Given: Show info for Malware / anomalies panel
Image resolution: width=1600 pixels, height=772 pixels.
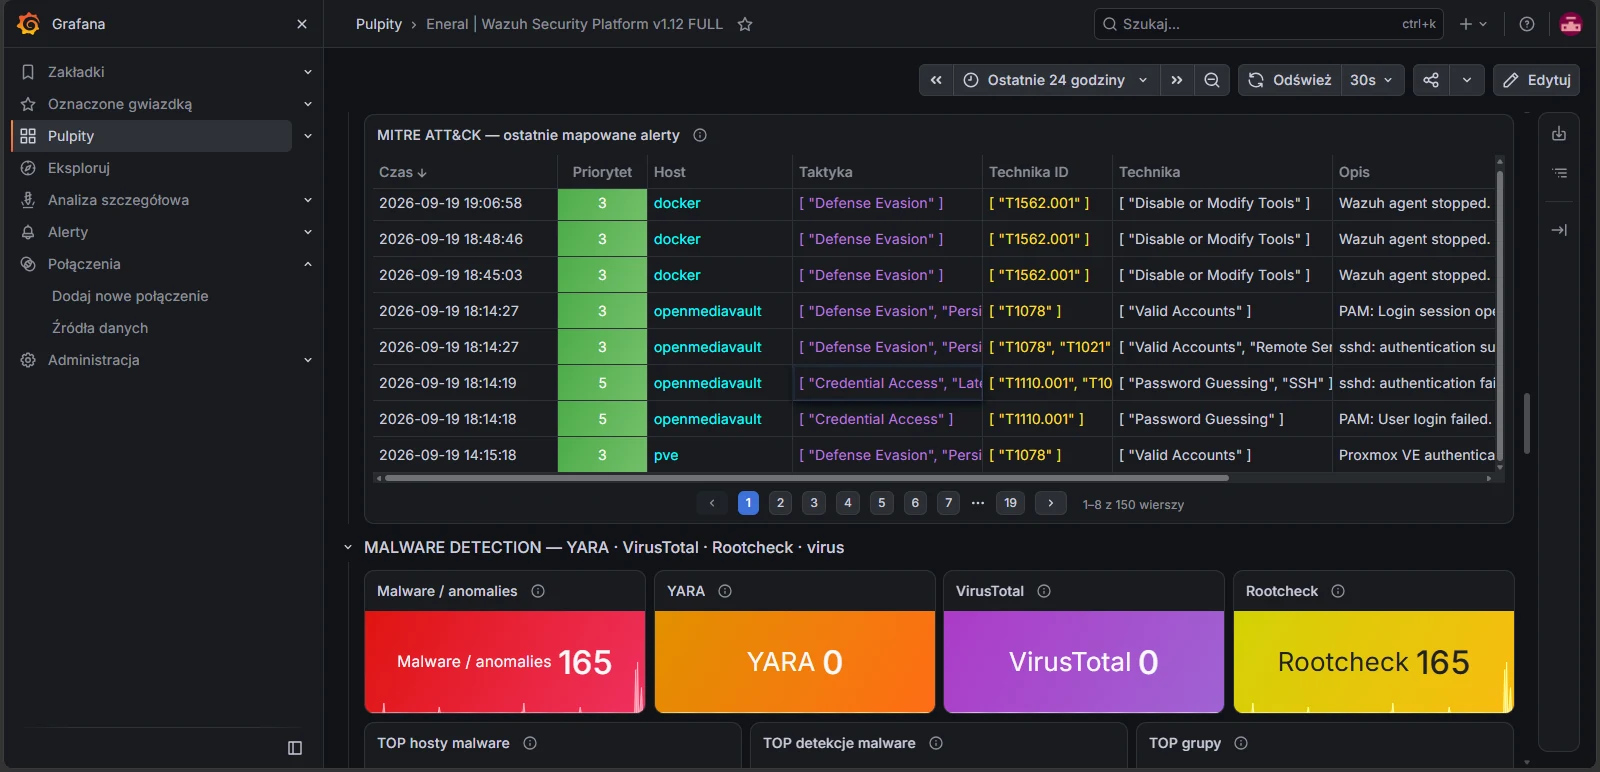Looking at the screenshot, I should pyautogui.click(x=538, y=591).
